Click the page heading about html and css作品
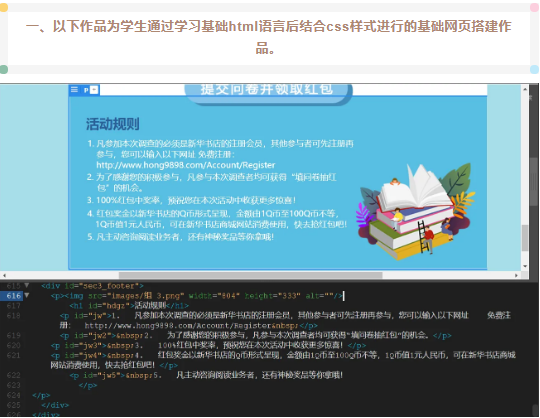540x418 pixels. 268,37
